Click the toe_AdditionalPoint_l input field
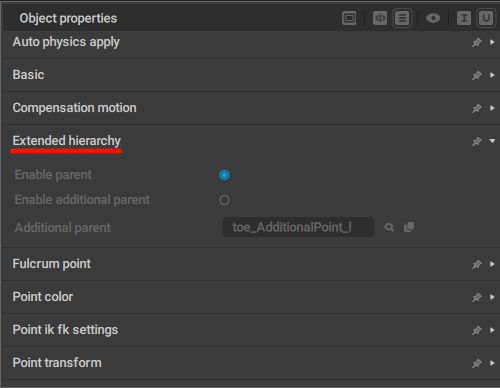500x388 pixels. (298, 227)
